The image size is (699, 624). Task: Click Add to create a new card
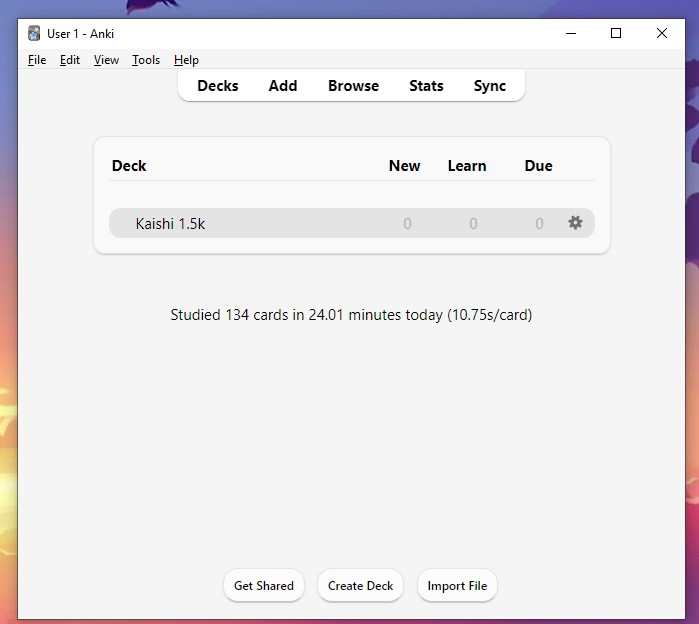click(283, 86)
